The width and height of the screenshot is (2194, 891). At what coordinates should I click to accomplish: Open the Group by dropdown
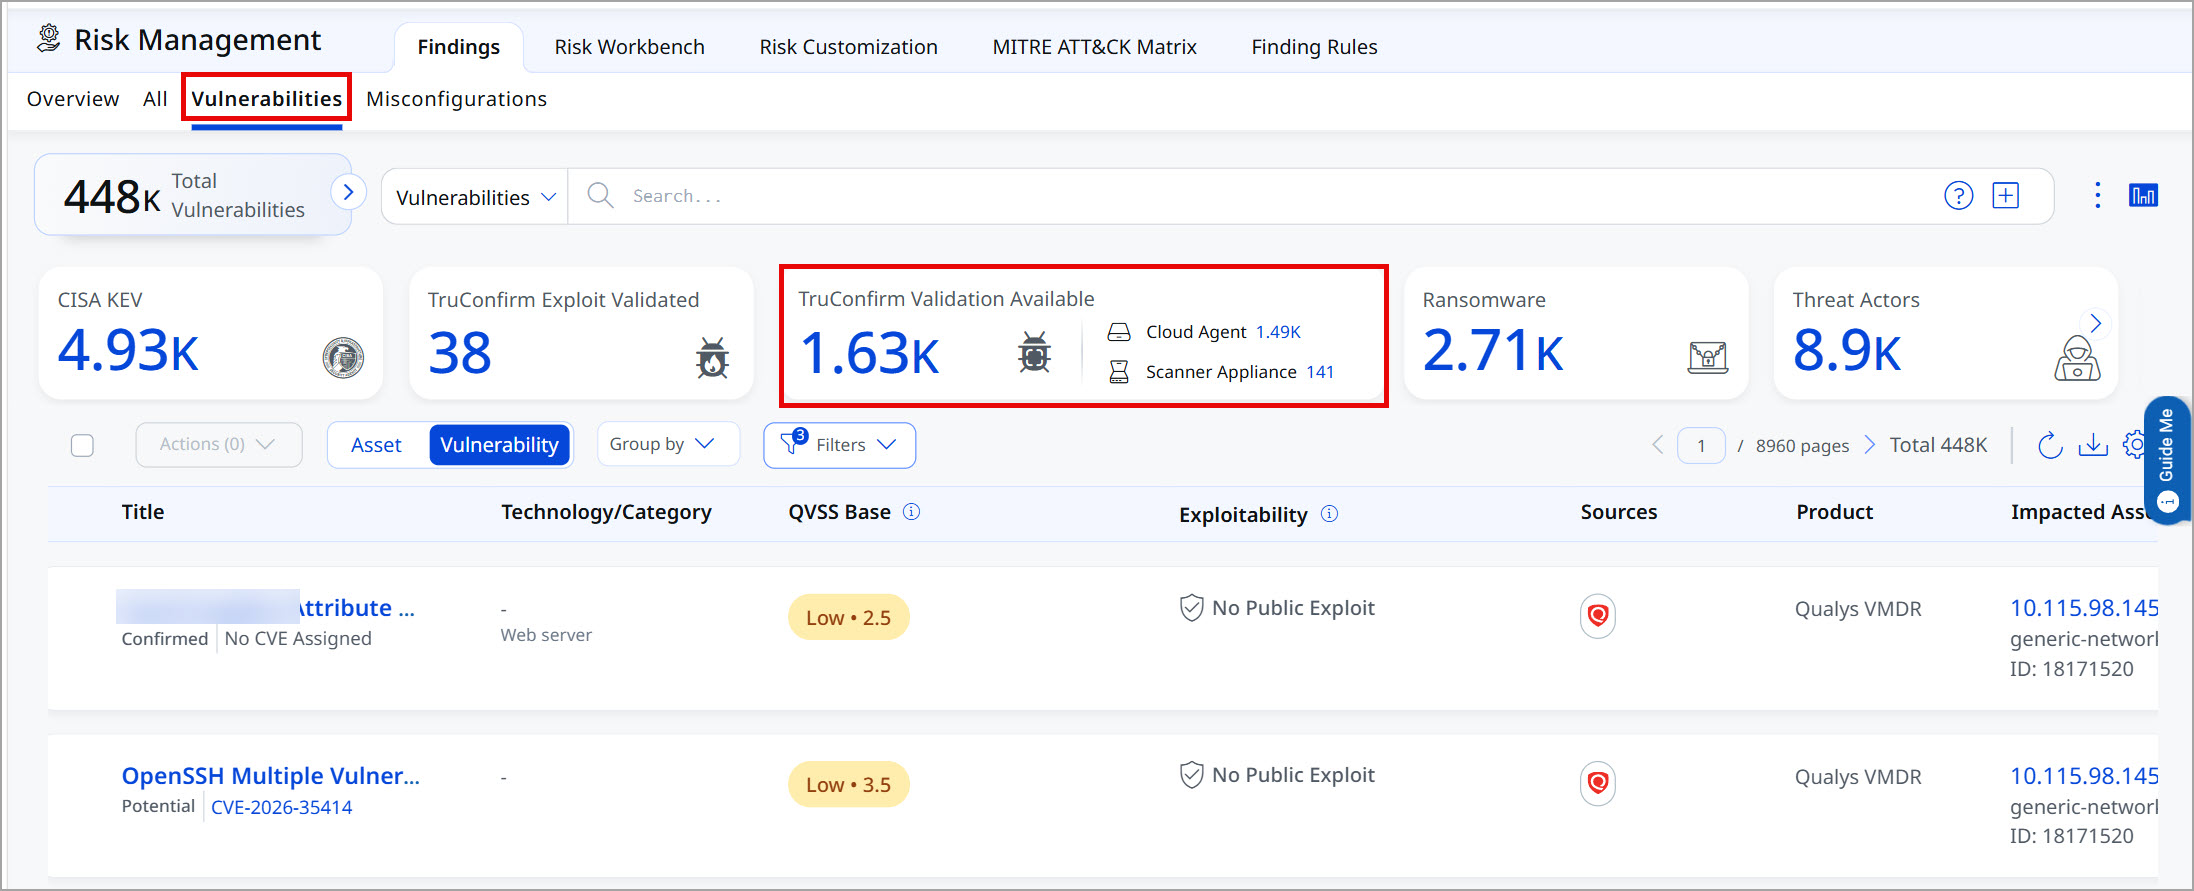668,444
